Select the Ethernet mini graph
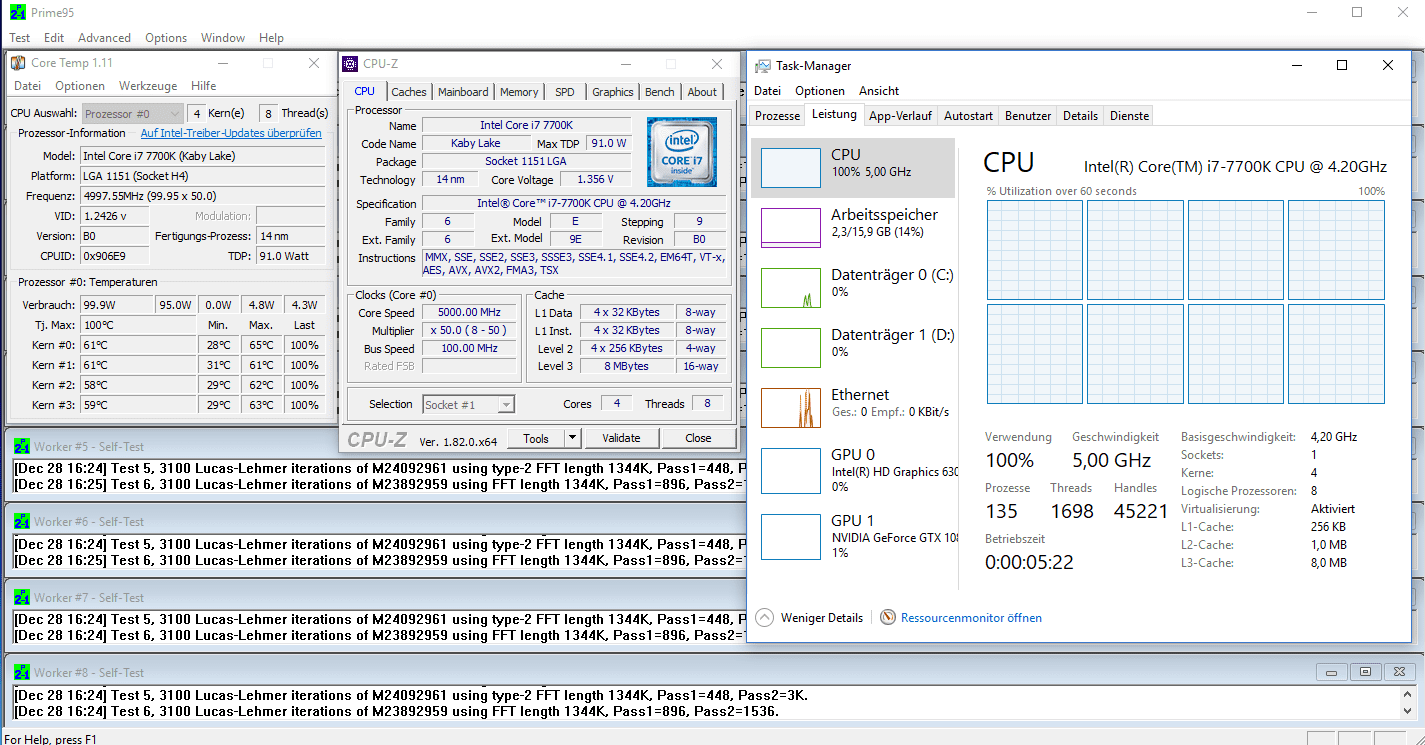Viewport: 1425px width, 745px height. [x=790, y=407]
